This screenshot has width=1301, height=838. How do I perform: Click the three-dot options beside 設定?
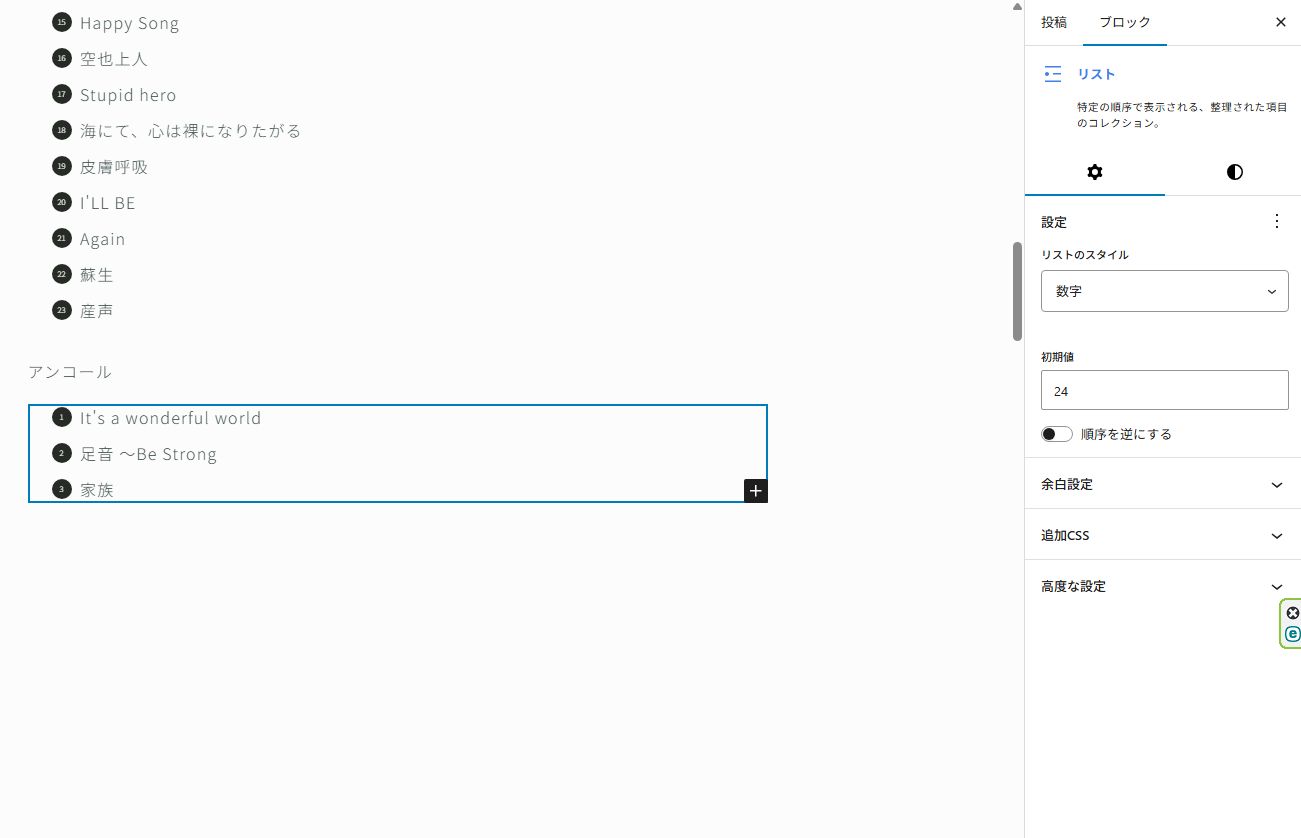[x=1276, y=222]
